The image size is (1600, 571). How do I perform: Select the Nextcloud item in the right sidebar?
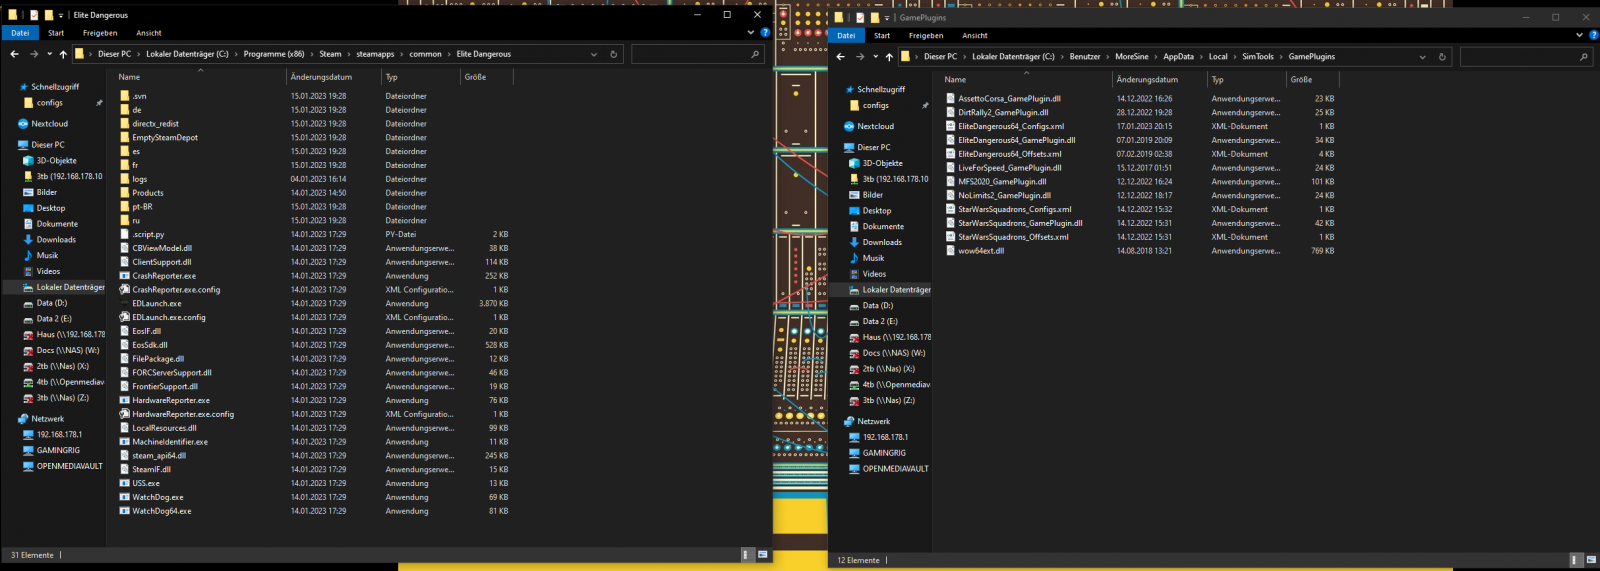(875, 126)
